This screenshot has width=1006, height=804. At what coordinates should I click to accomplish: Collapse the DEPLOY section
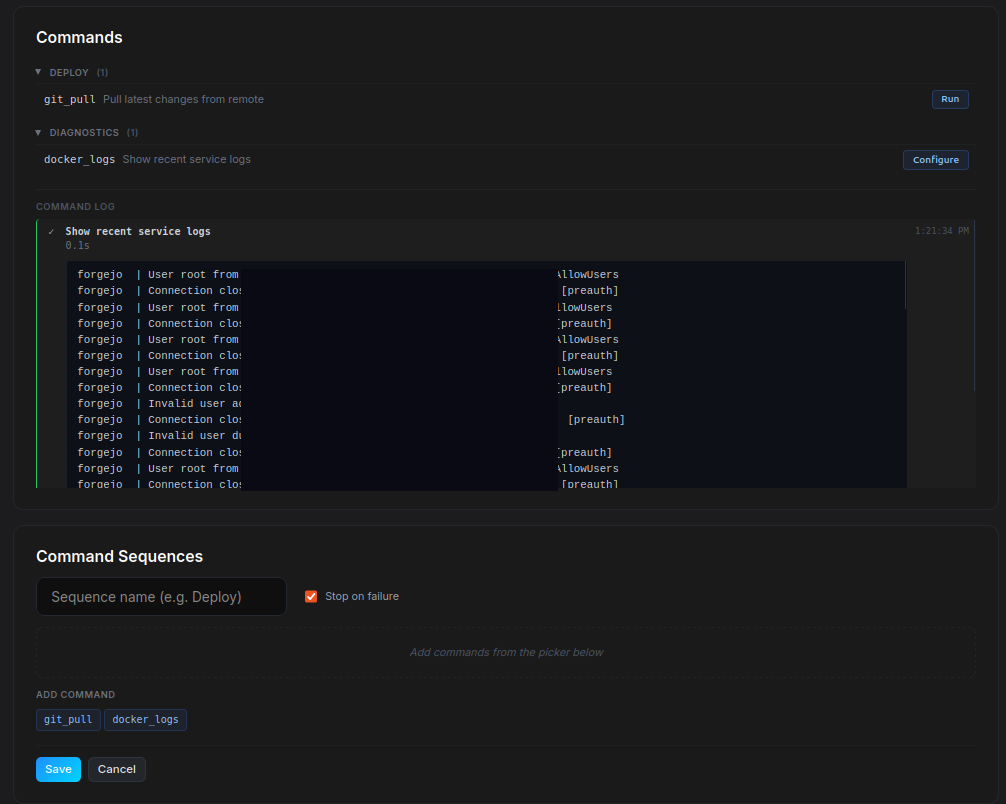38,72
